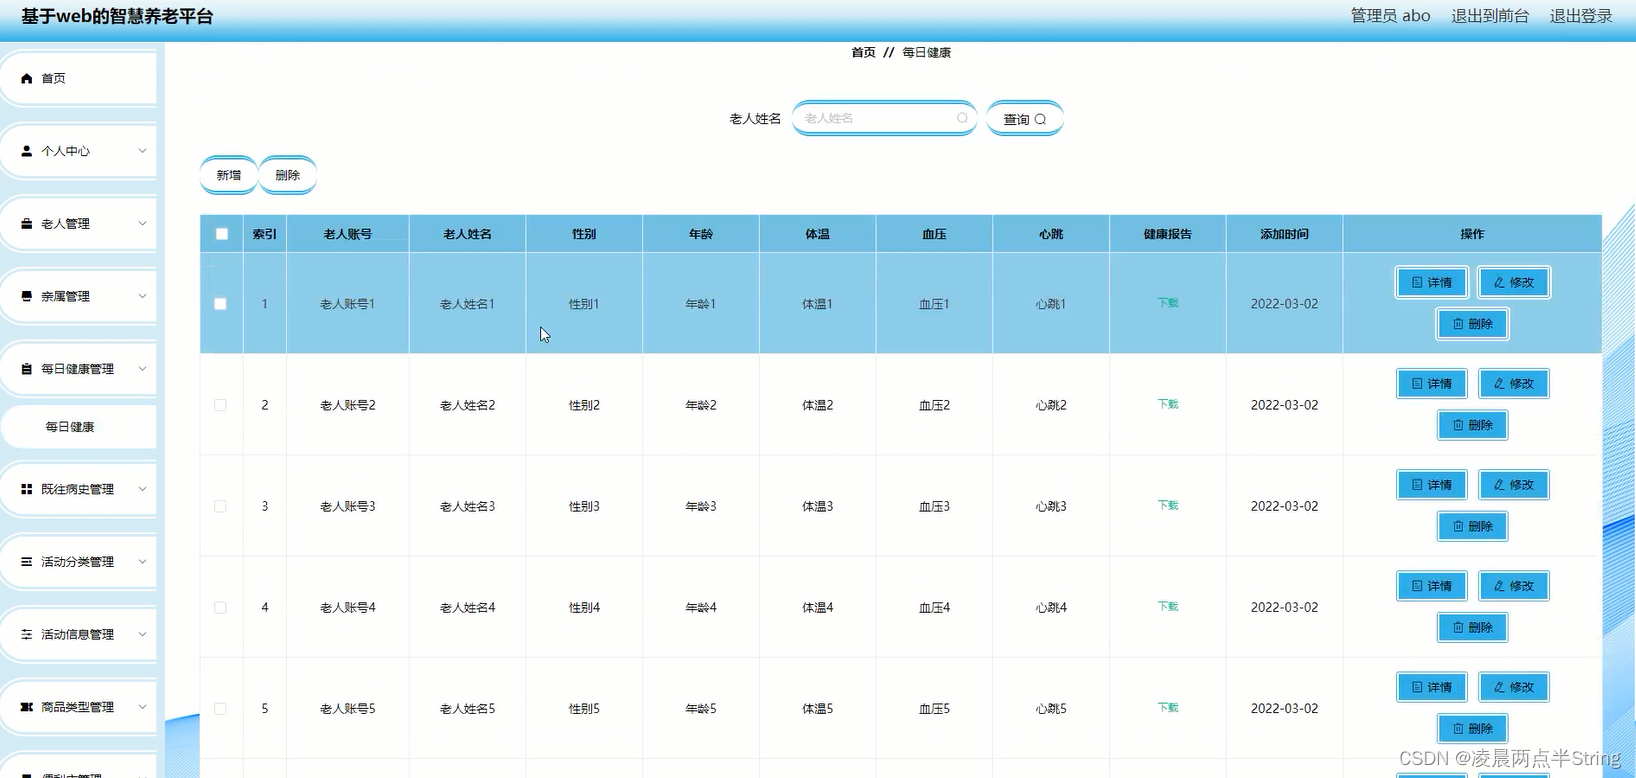The width and height of the screenshot is (1636, 778).
Task: Click the 添加时间 column header
Action: point(1284,234)
